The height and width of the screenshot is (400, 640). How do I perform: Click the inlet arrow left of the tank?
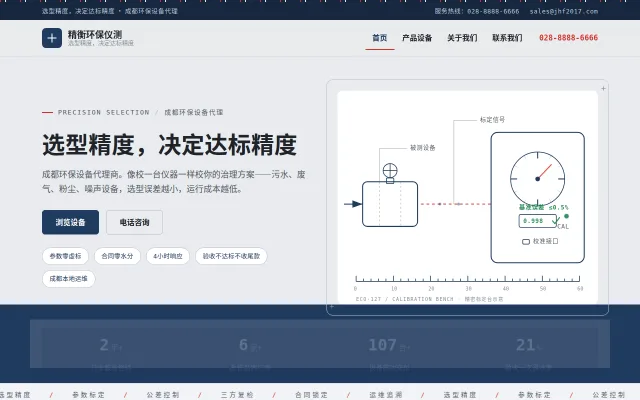353,204
